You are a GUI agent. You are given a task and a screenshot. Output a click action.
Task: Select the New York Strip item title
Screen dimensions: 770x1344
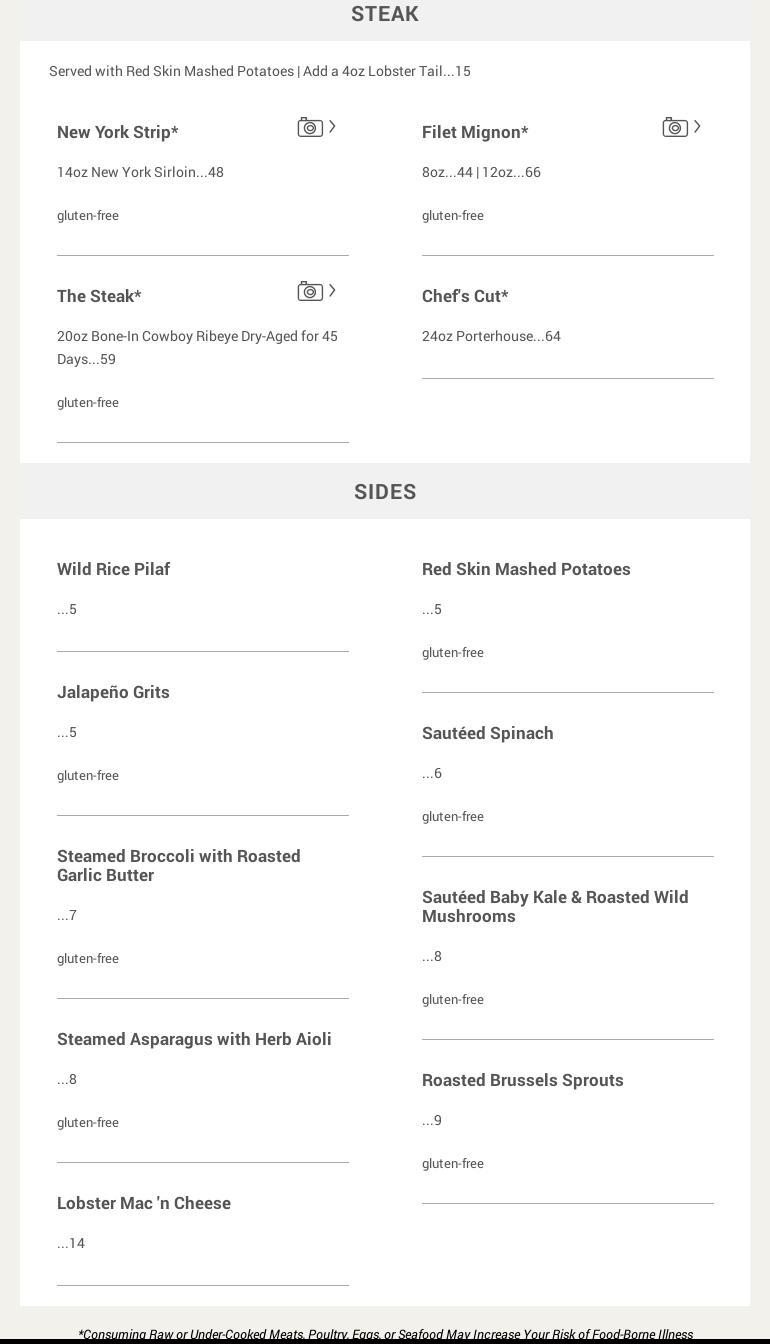tap(117, 132)
